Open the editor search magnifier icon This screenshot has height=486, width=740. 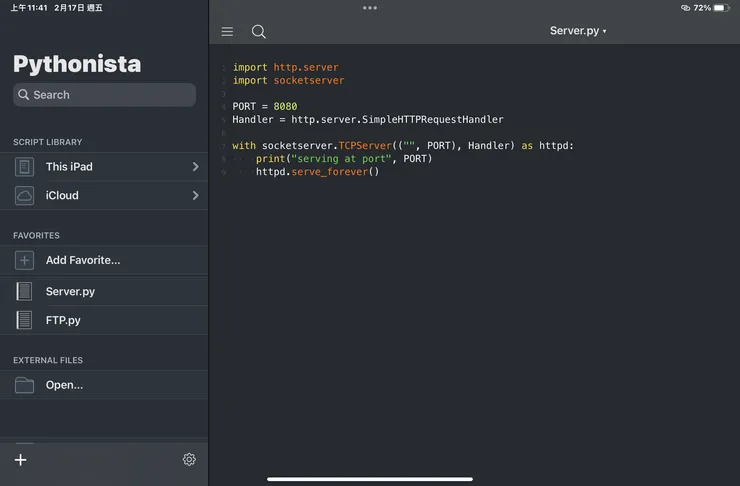pyautogui.click(x=259, y=31)
